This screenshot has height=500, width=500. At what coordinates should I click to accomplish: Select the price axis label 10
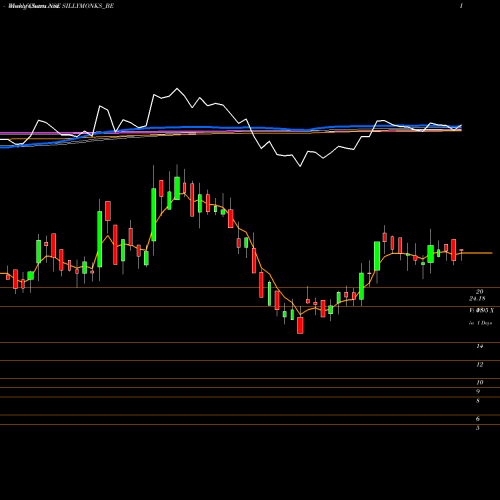pos(479,382)
